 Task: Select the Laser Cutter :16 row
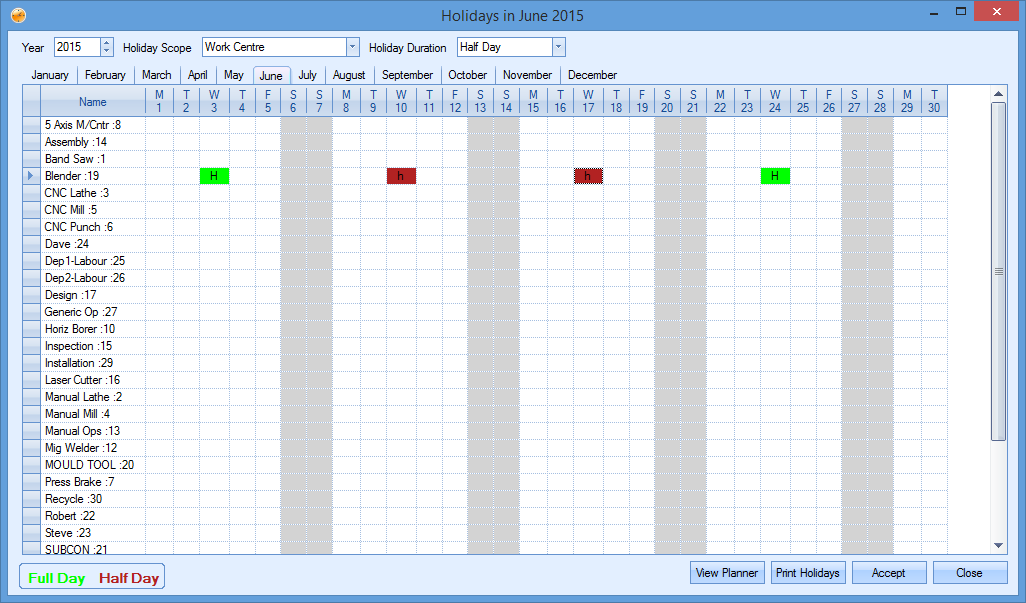pyautogui.click(x=82, y=380)
